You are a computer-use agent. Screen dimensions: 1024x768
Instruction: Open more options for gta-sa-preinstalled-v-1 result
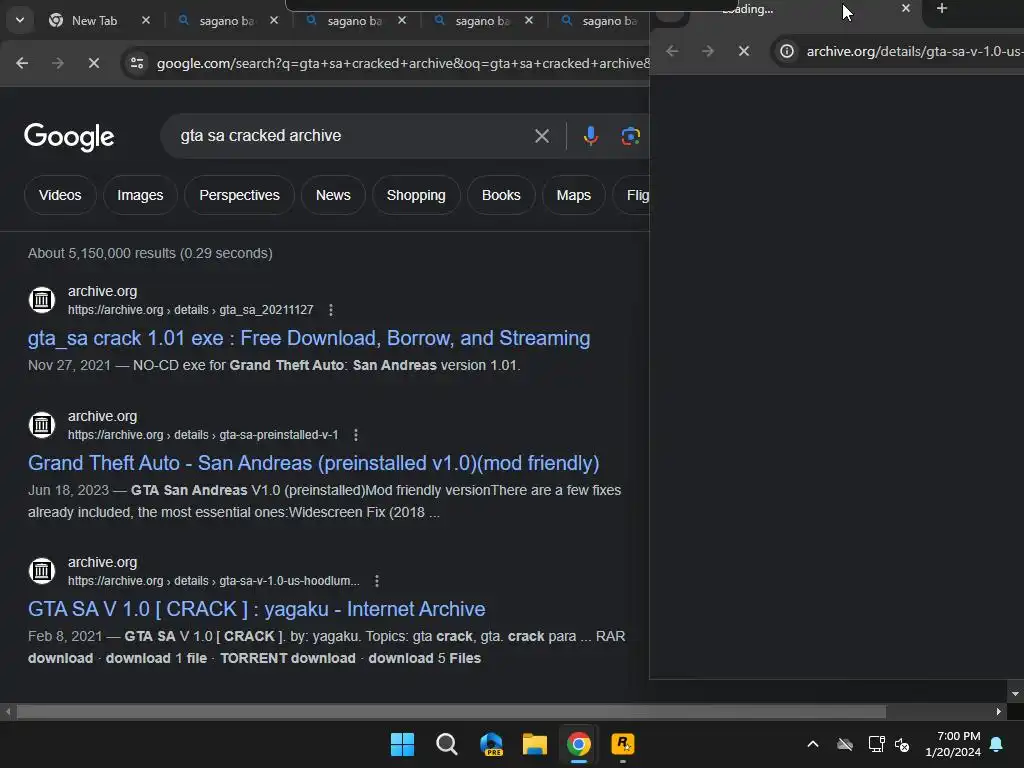355,435
